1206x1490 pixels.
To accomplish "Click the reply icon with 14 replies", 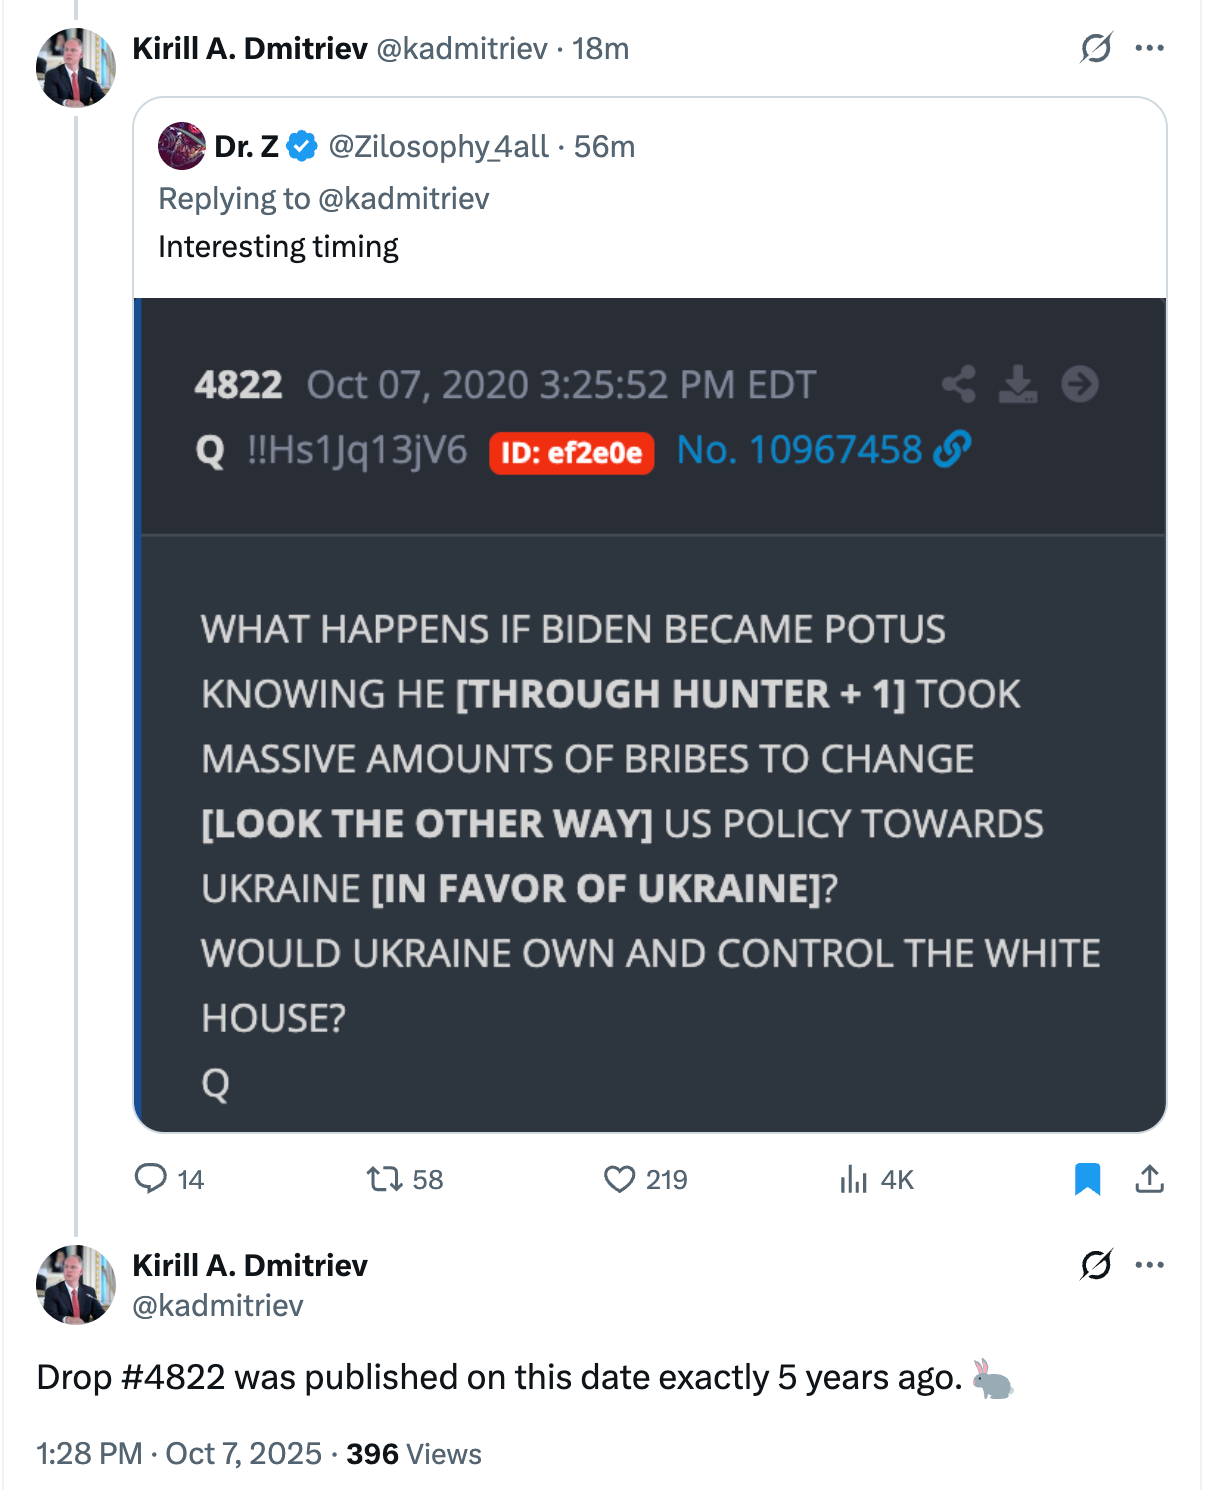I will coord(151,1179).
